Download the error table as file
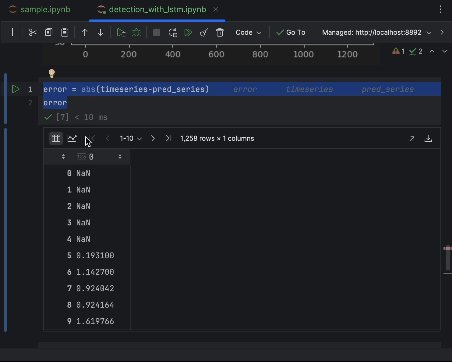 click(428, 138)
